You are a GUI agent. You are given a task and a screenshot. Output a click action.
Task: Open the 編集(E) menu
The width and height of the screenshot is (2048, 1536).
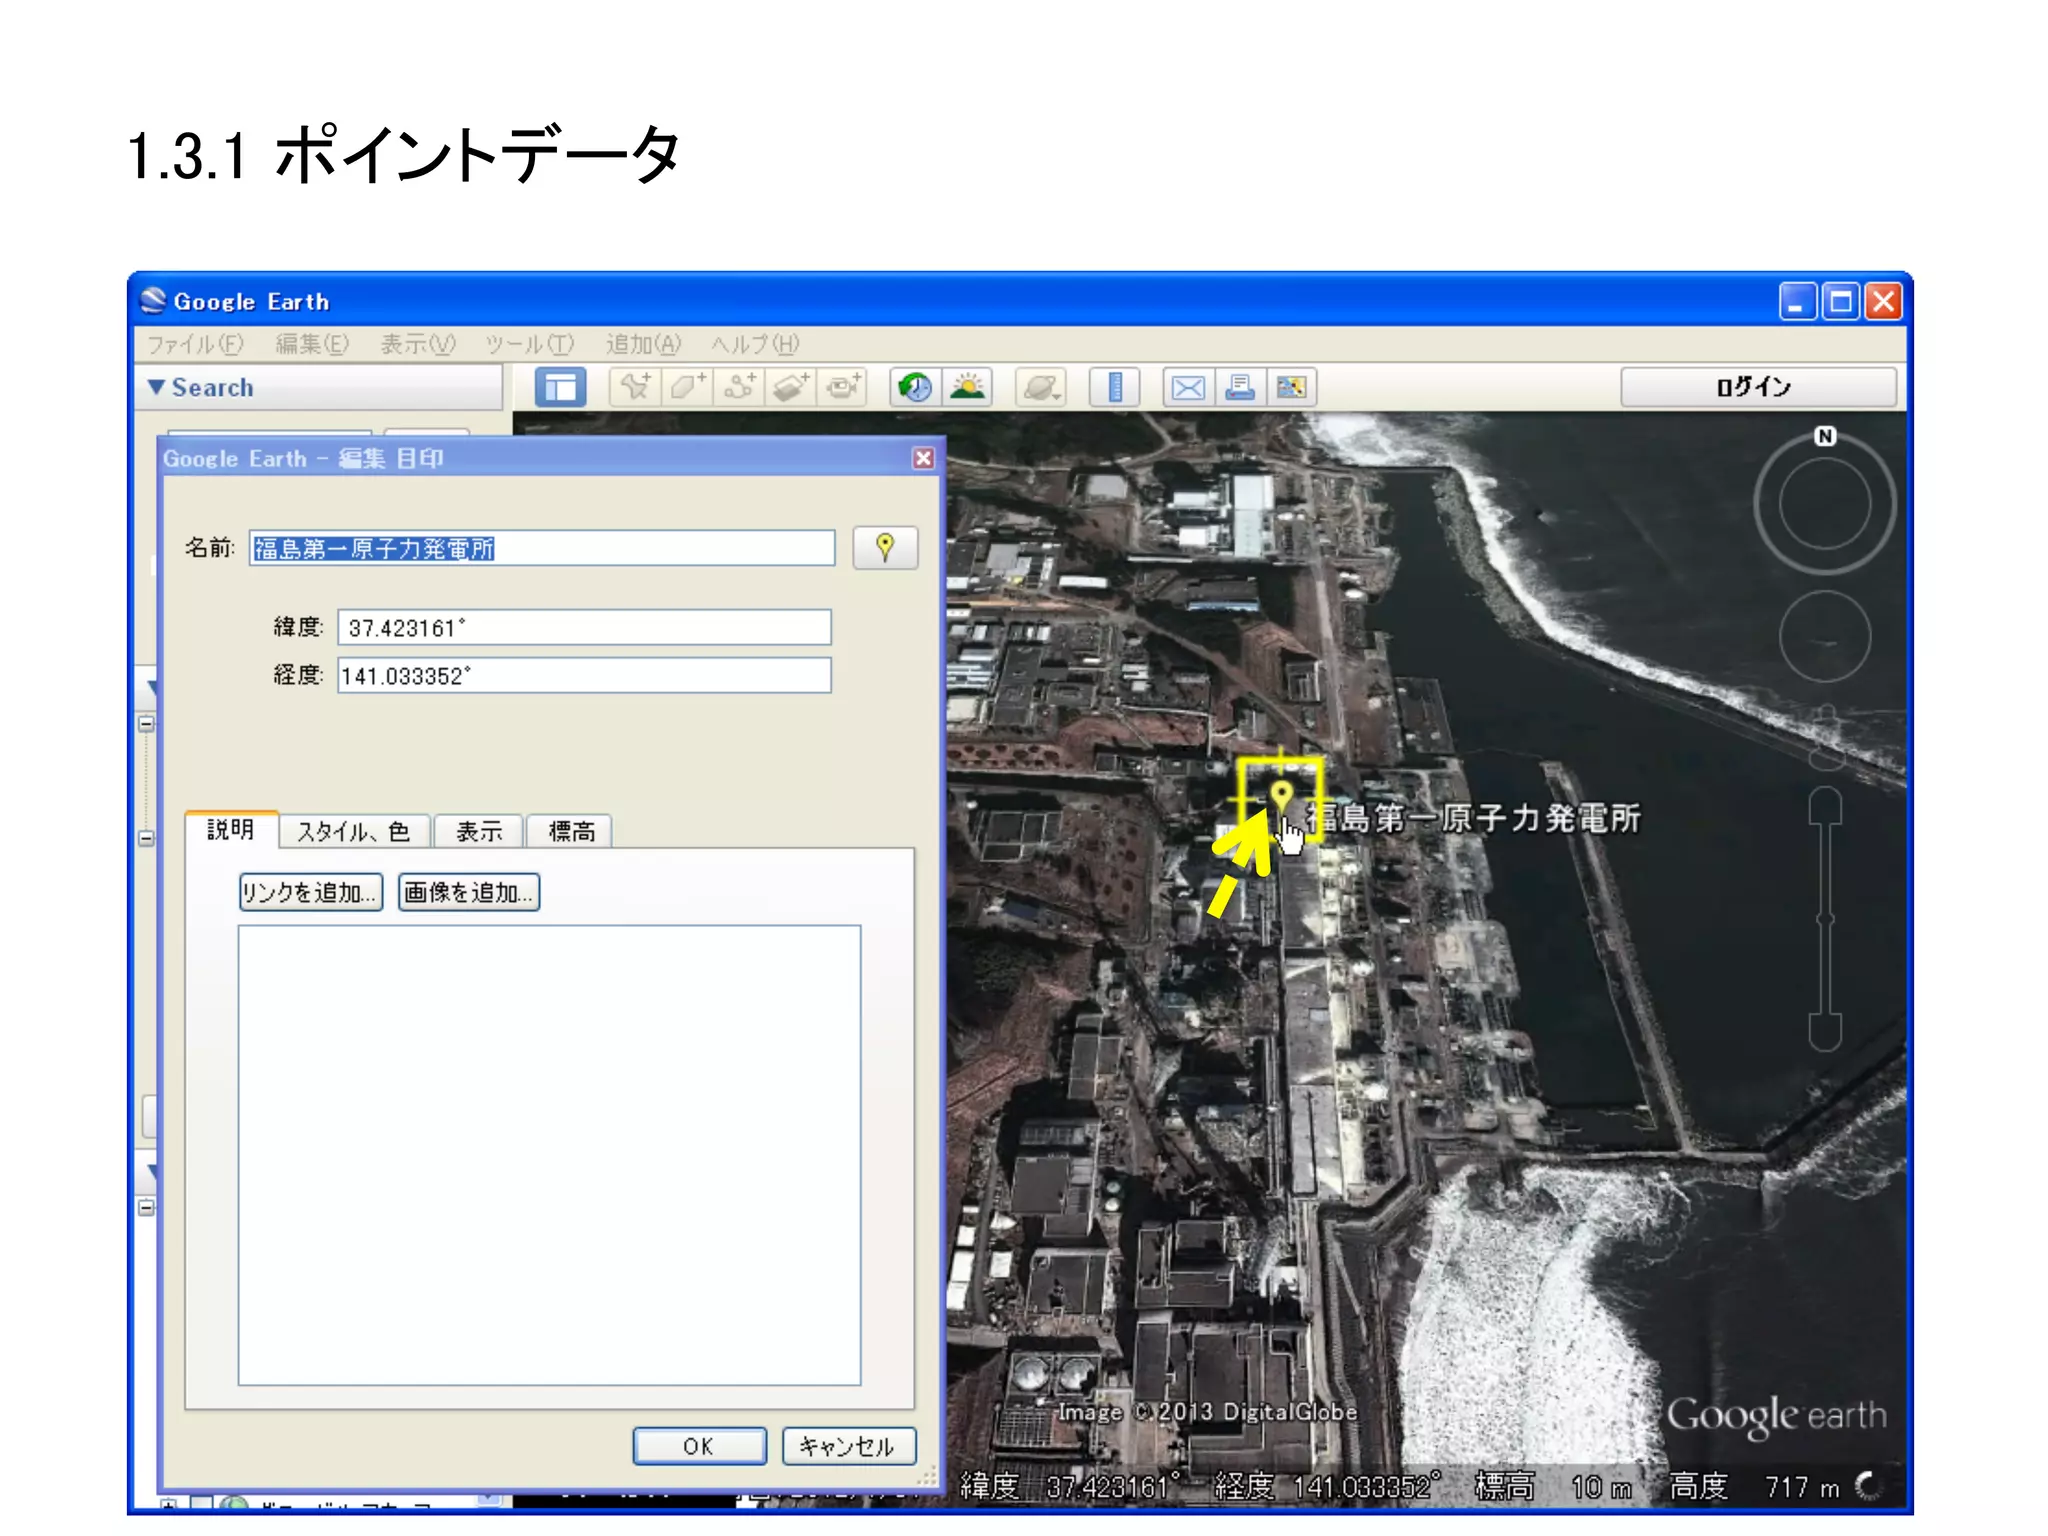[x=312, y=344]
